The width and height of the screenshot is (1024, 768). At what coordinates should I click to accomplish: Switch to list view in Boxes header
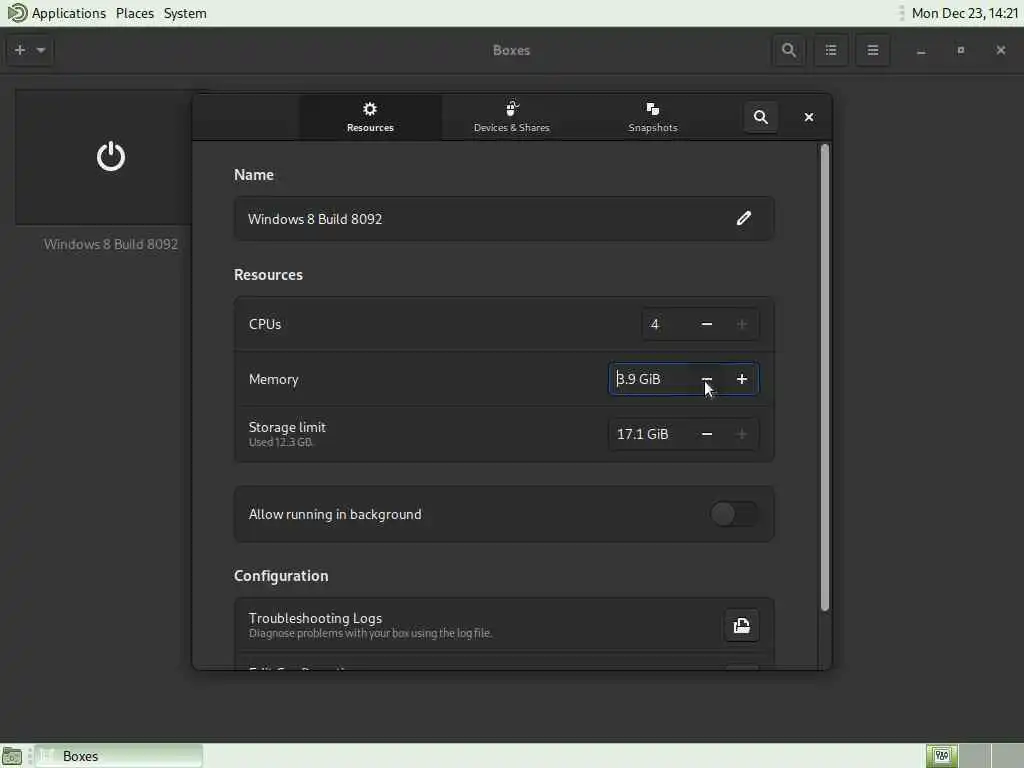coord(831,50)
